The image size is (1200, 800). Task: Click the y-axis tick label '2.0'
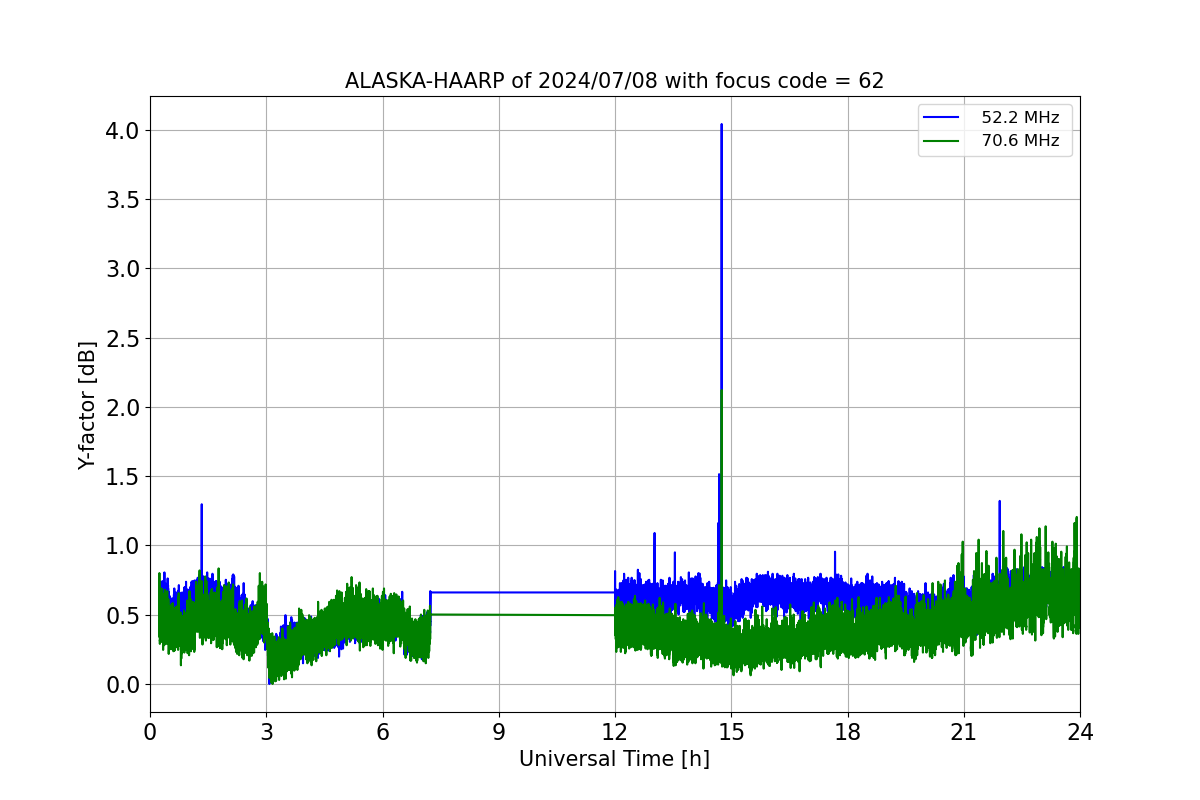125,408
